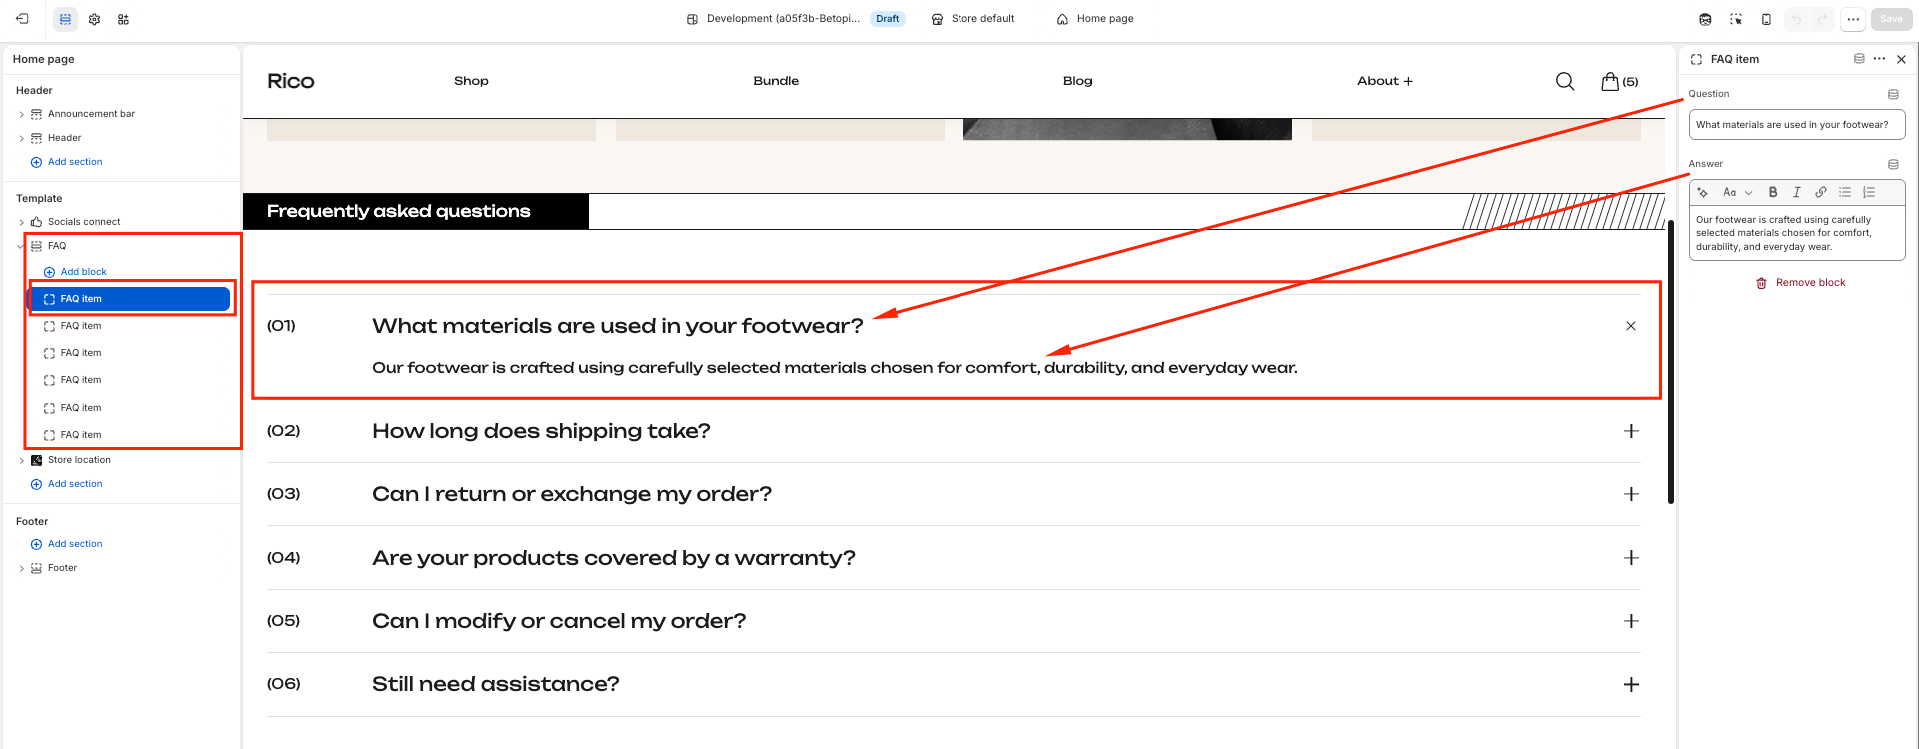Open the Sidekick assistant icon in the top bar

pos(1705,19)
